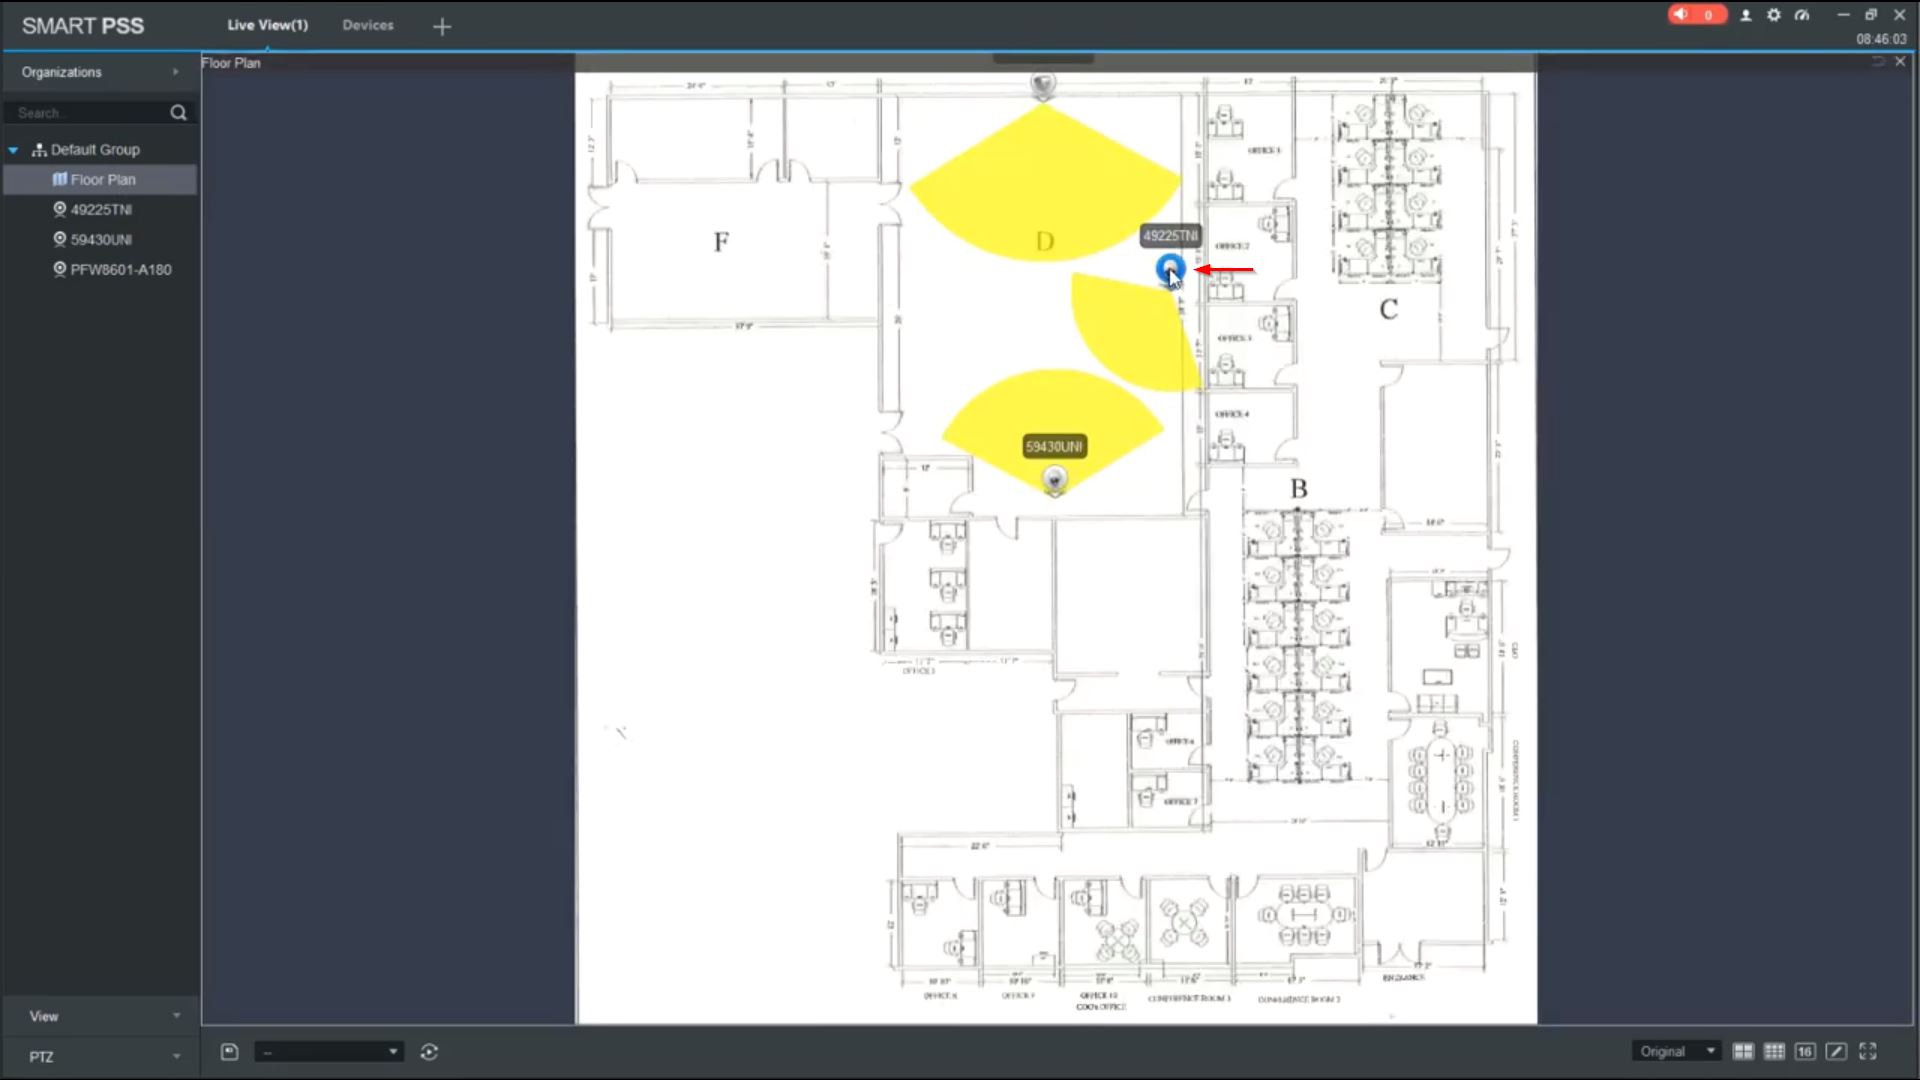Image resolution: width=1920 pixels, height=1080 pixels.
Task: Open the alarm notification indicator
Action: pyautogui.click(x=1696, y=15)
